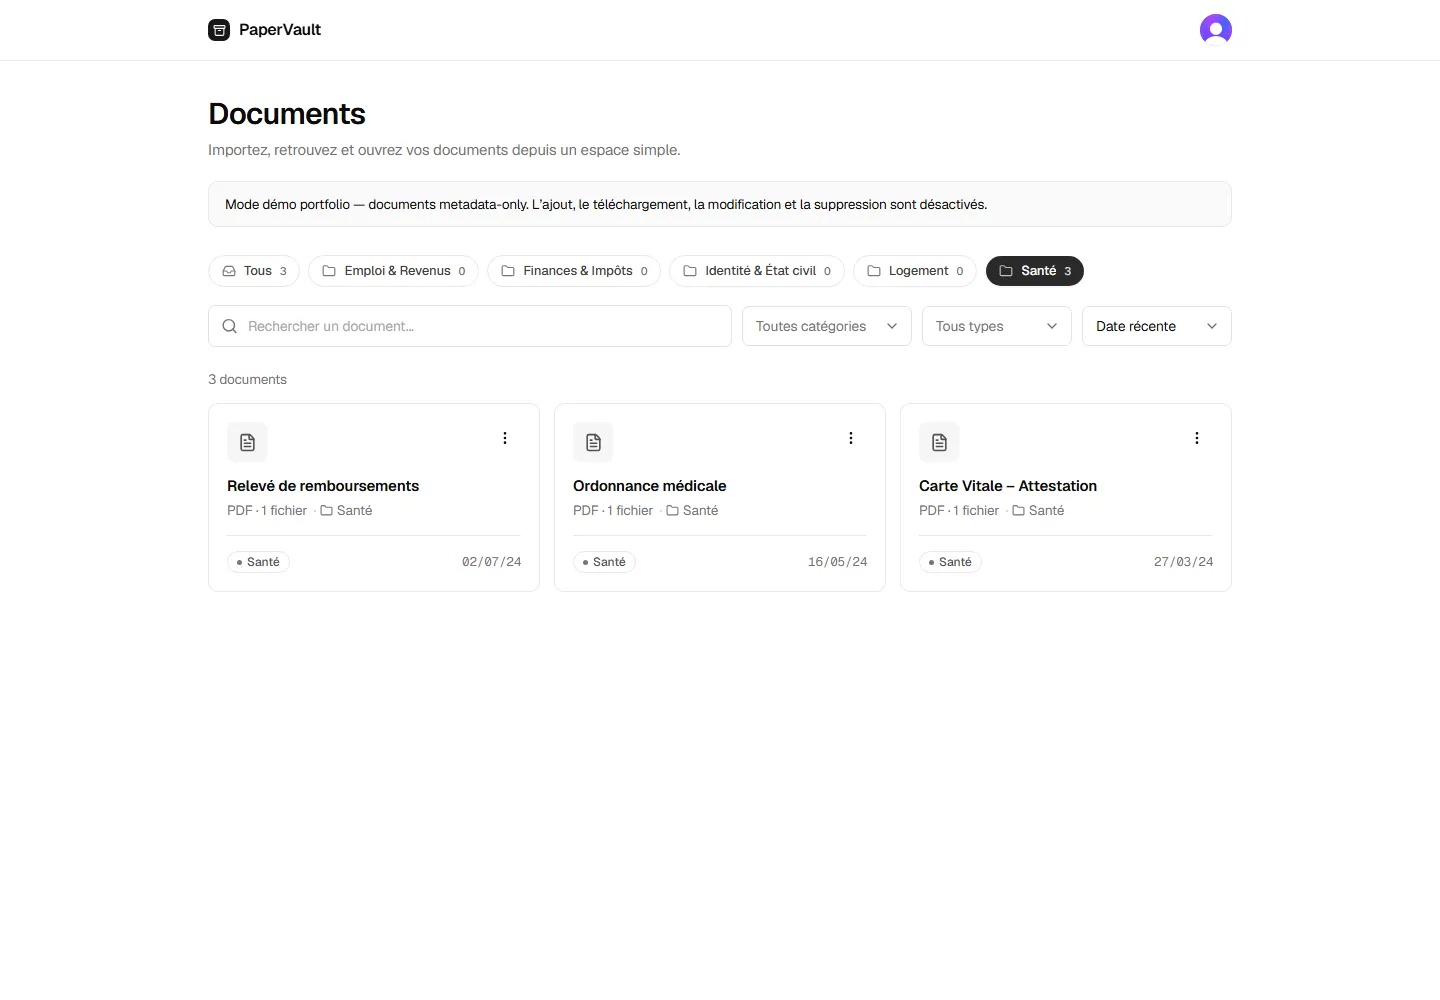Click the Documents page heading

click(x=287, y=114)
